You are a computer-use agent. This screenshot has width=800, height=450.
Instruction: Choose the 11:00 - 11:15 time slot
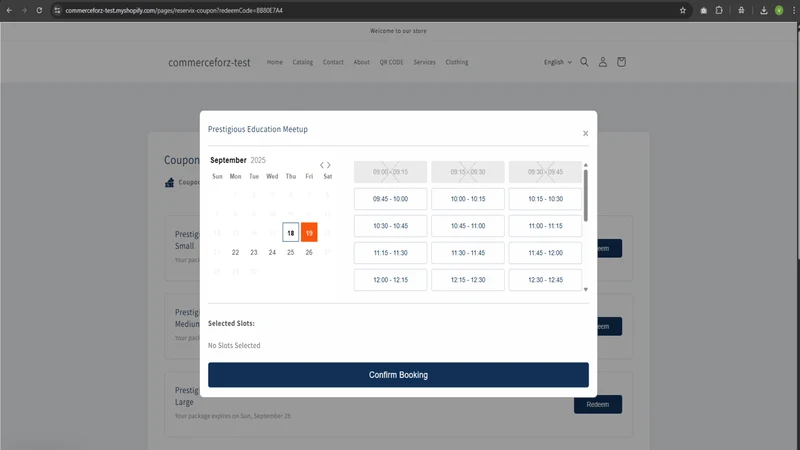pos(545,226)
